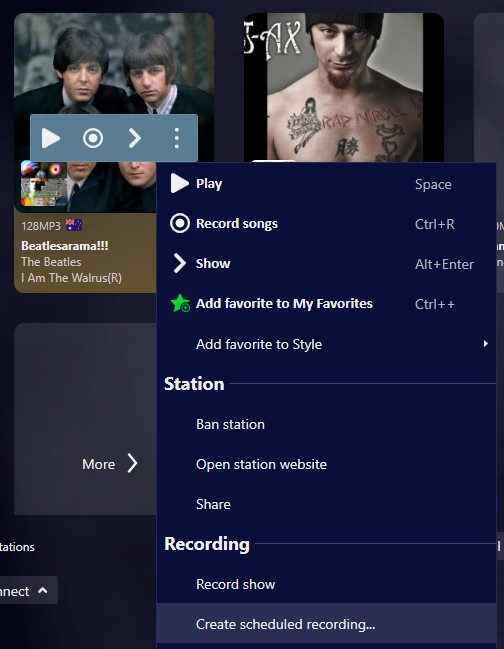Expand the Add favorite to Style submenu arrow

point(485,344)
